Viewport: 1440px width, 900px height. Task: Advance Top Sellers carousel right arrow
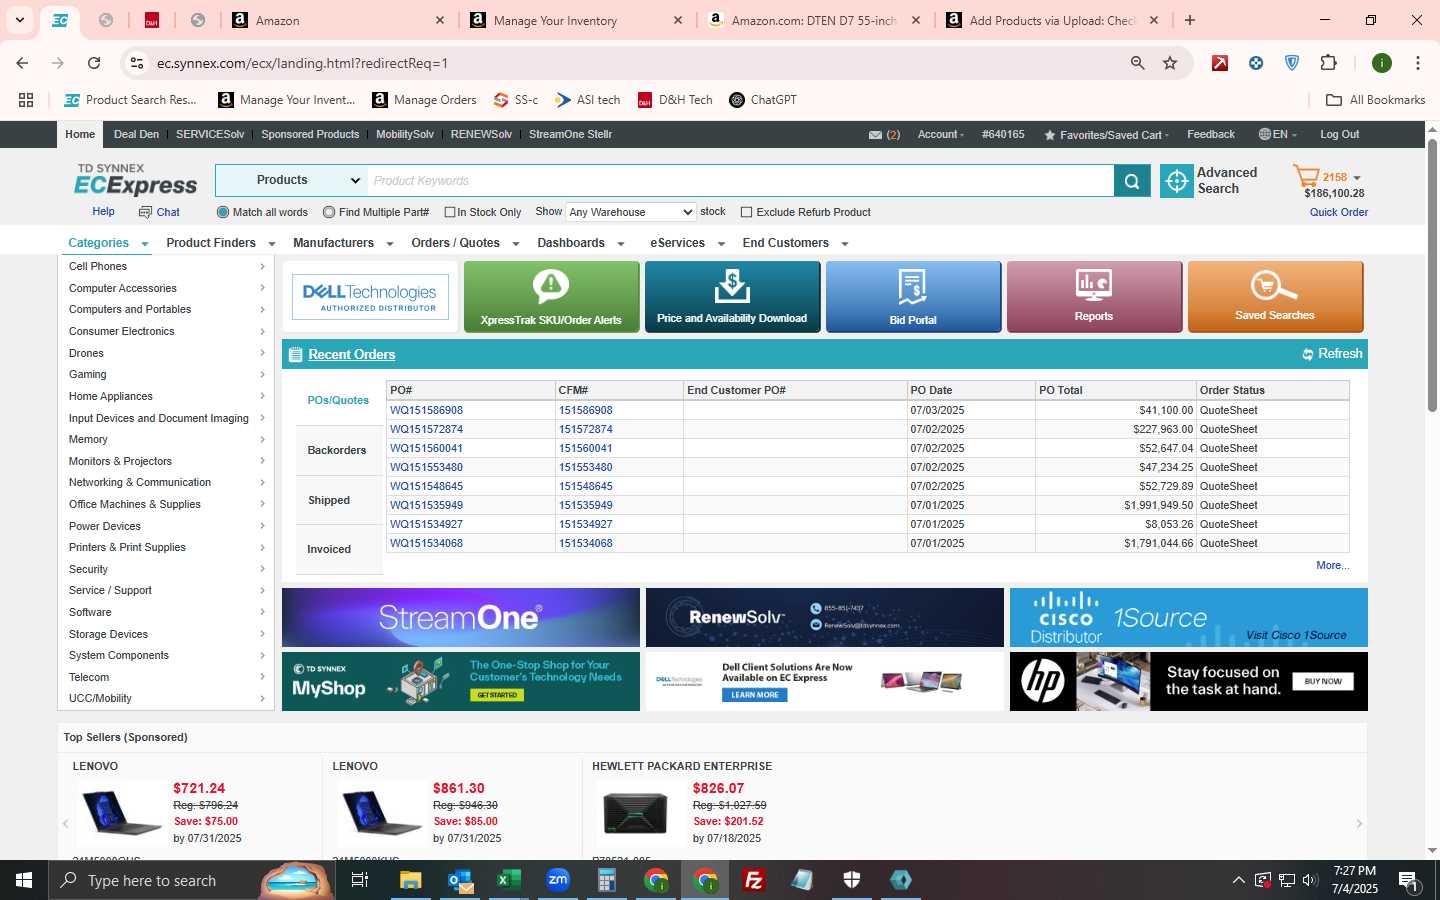point(1359,824)
